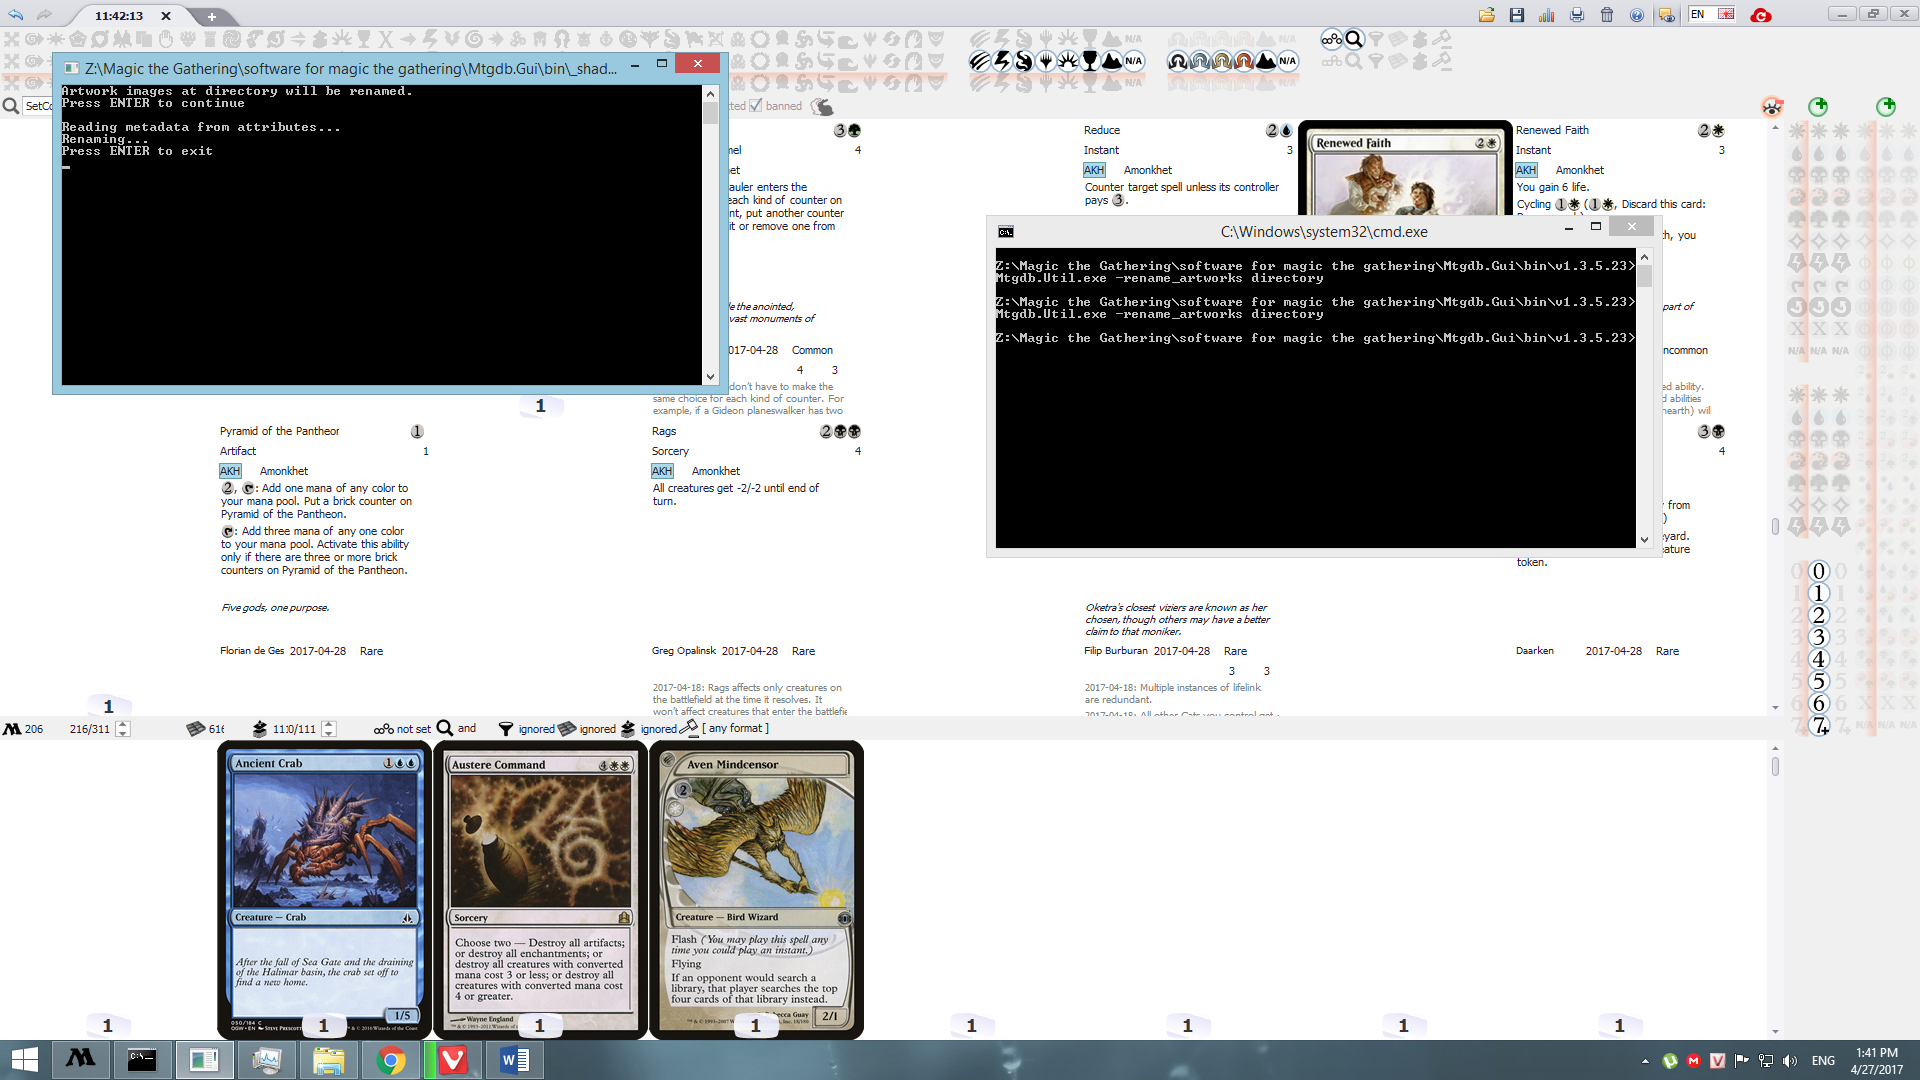Add a new tab with plus
Viewport: 1920px width, 1080px height.
point(211,16)
